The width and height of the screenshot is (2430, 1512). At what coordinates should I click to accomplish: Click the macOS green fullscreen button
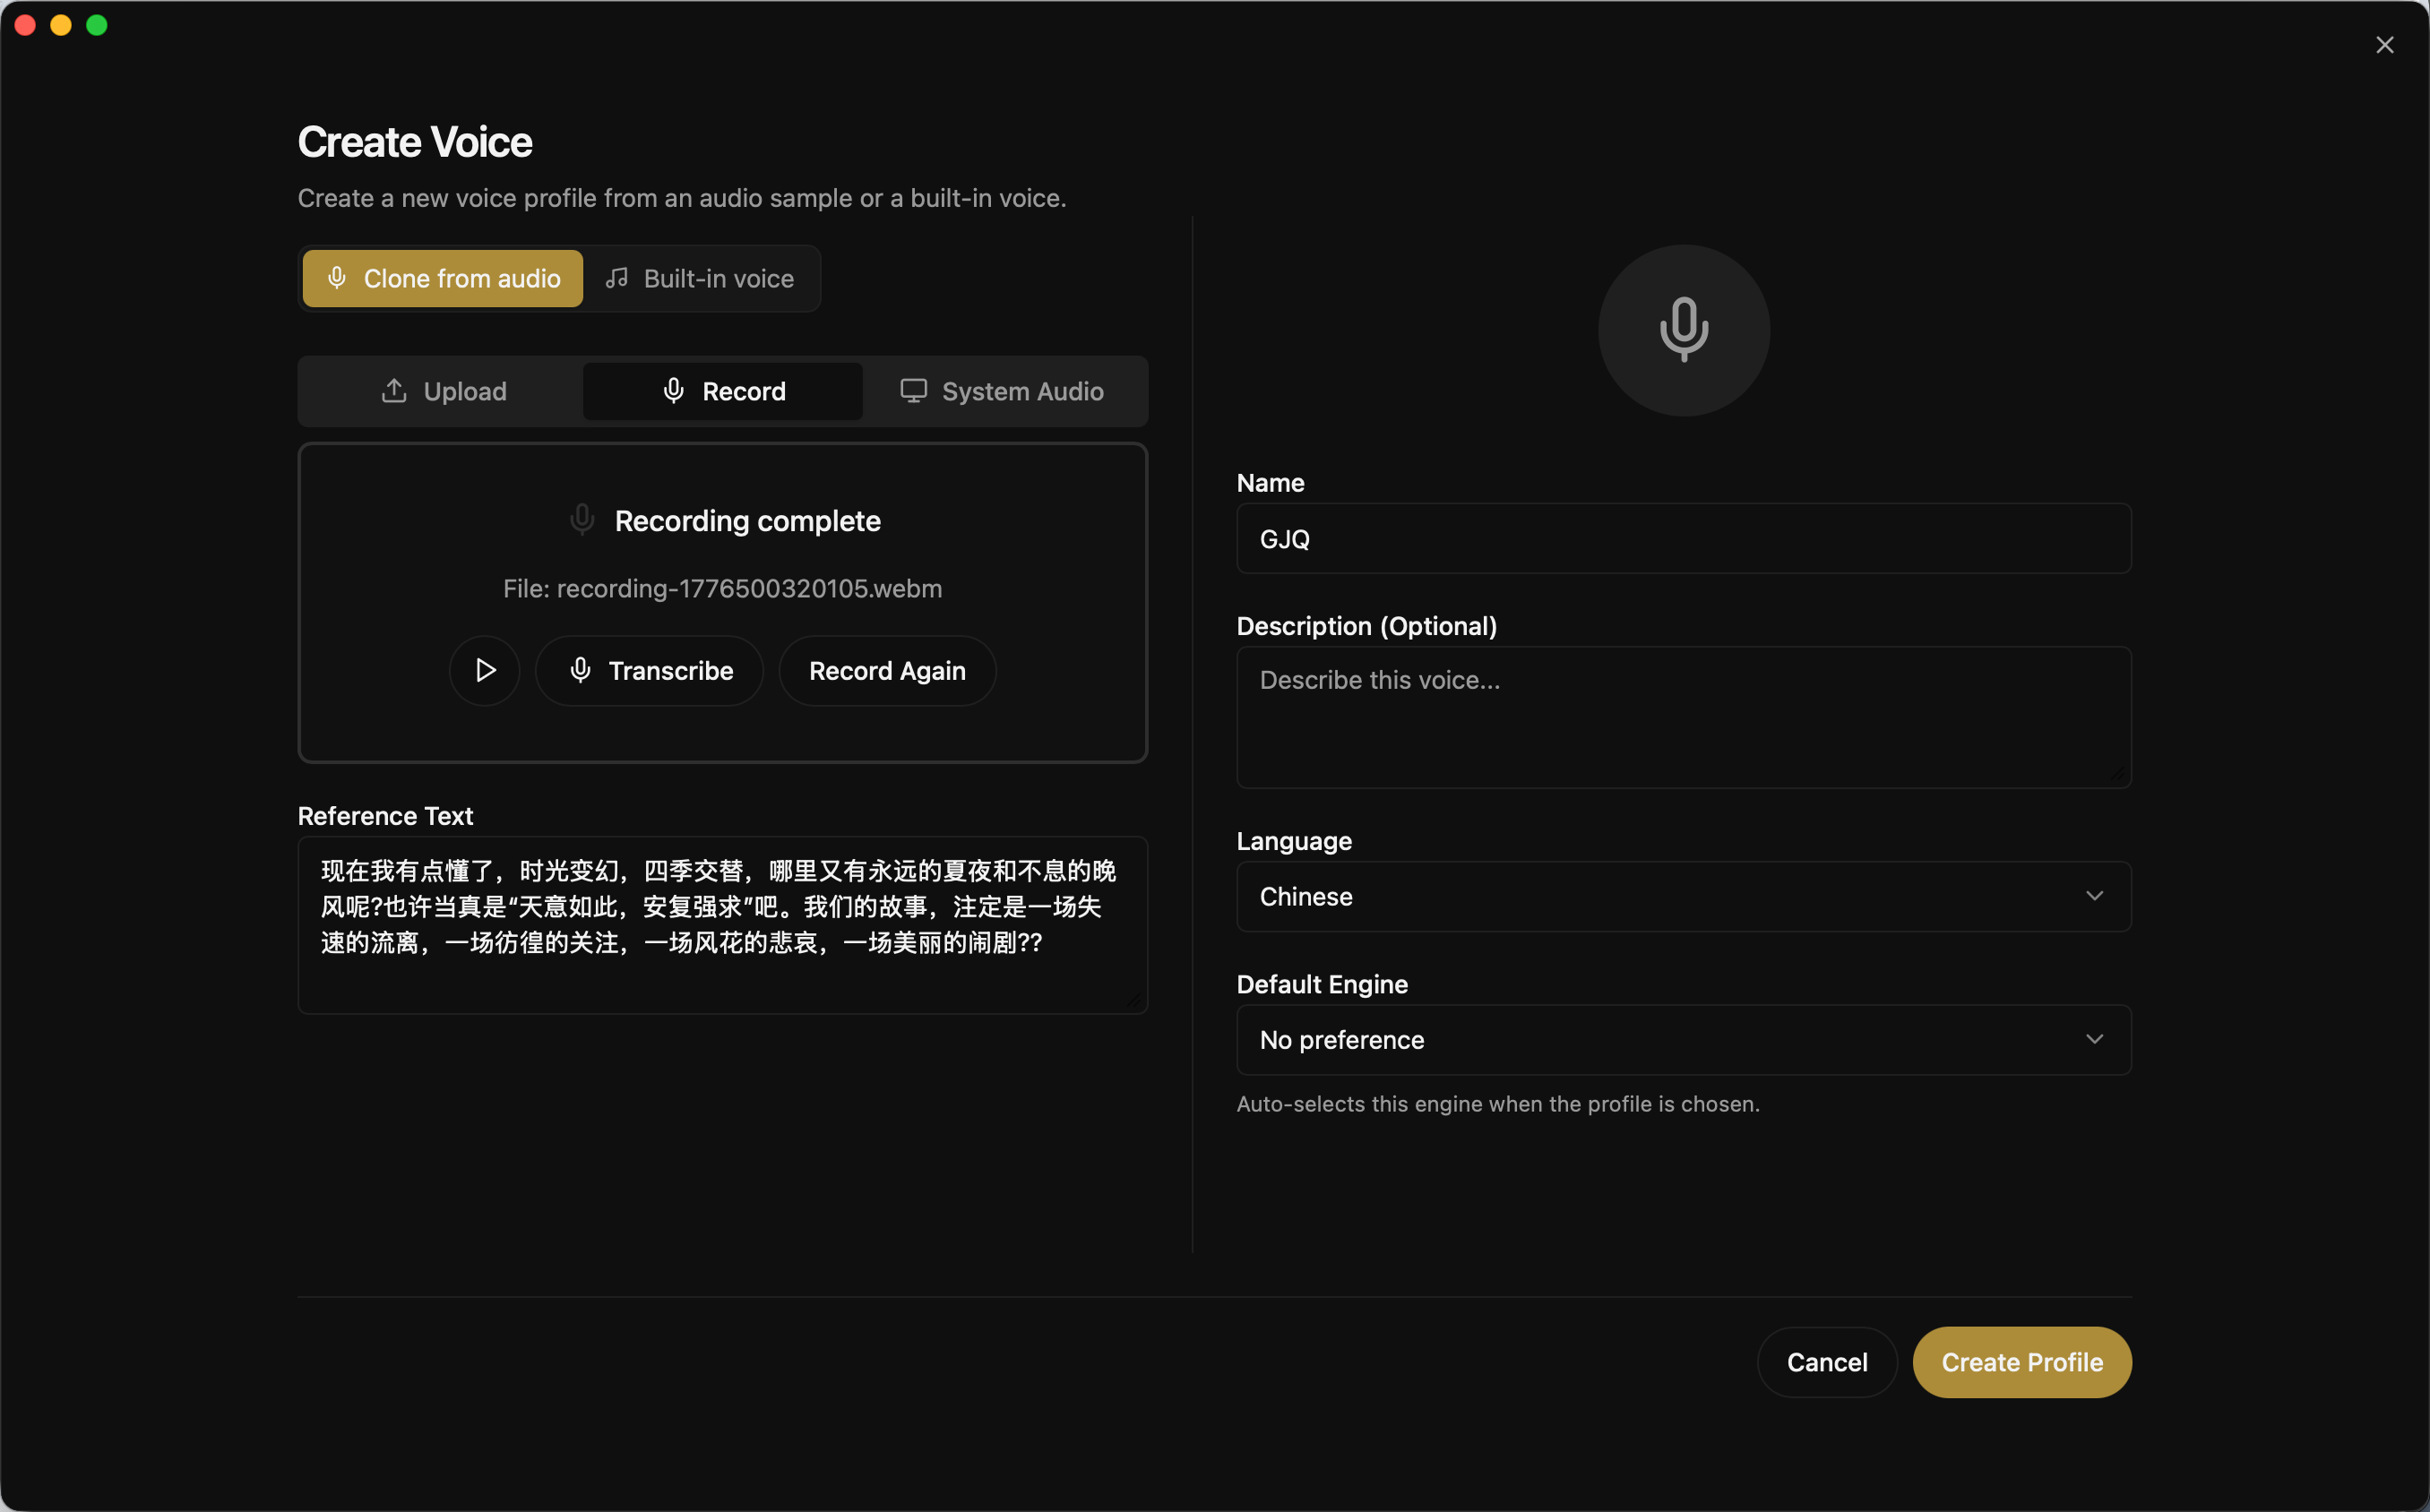(97, 25)
